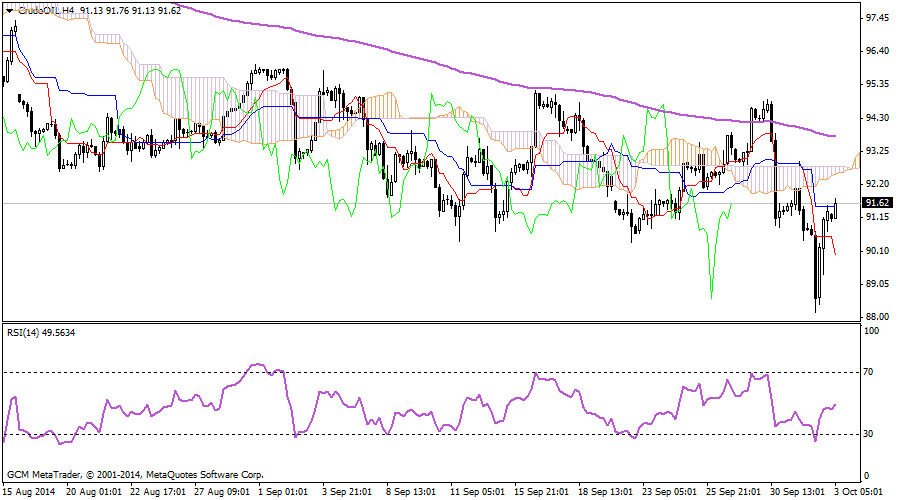Select the 30 Sep 13:01 time label
Screen dimensions: 900x500
796,492
